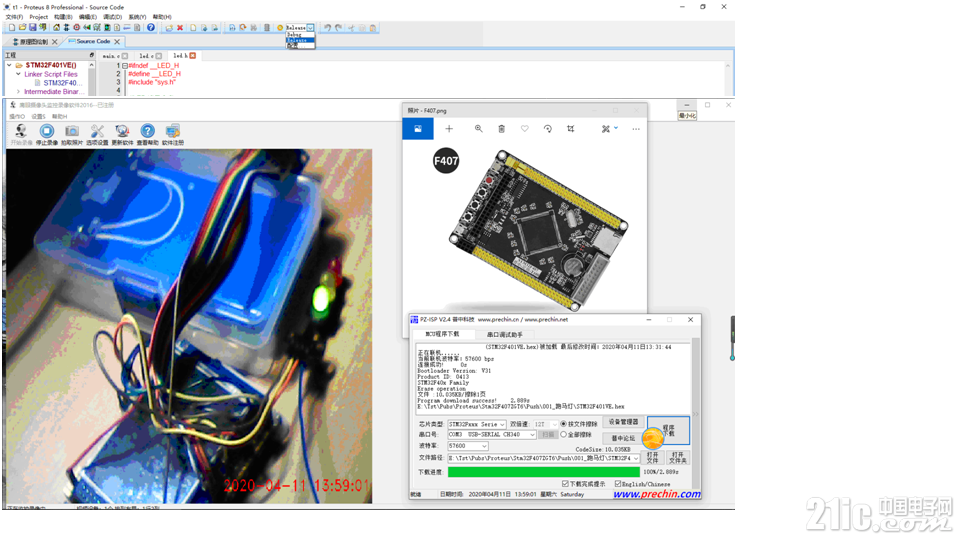Image resolution: width=960 pixels, height=540 pixels.
Task: Open the Project menu in Proteus
Action: pyautogui.click(x=39, y=17)
